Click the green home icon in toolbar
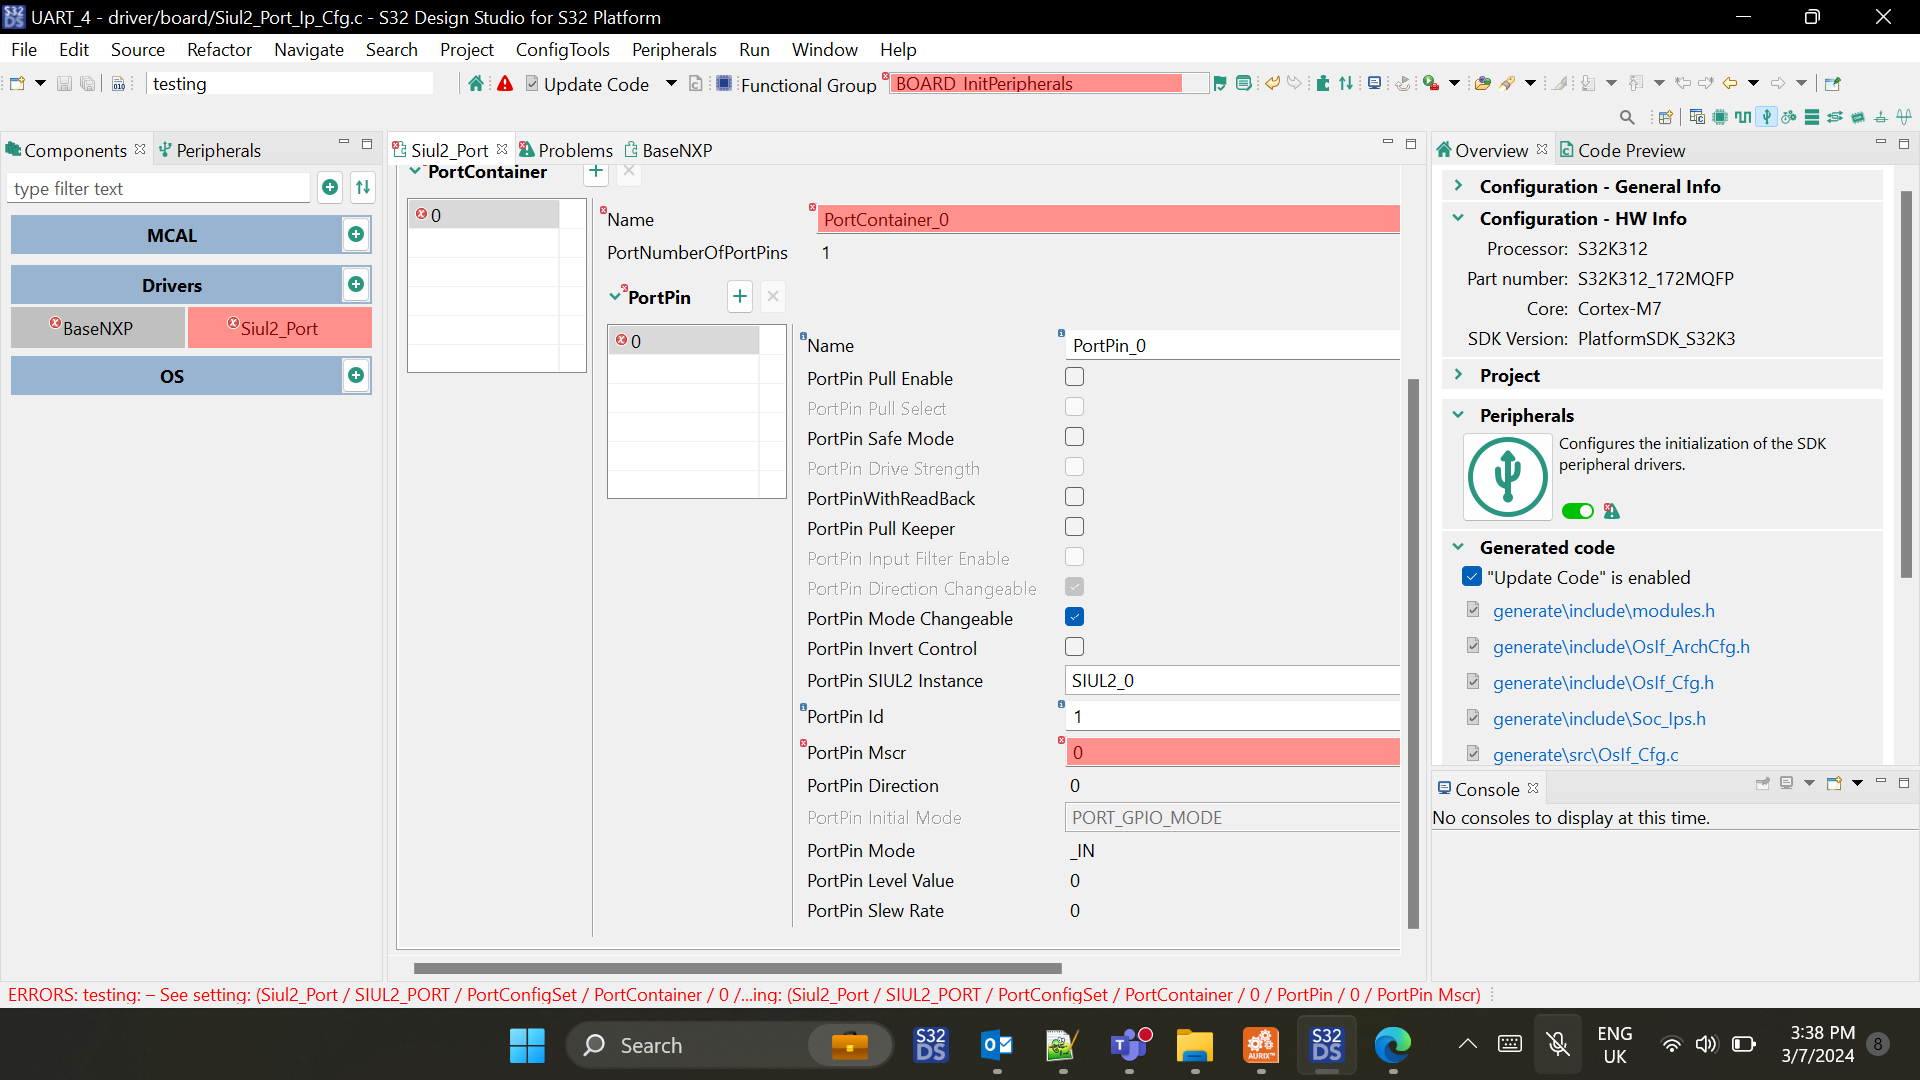 point(476,84)
